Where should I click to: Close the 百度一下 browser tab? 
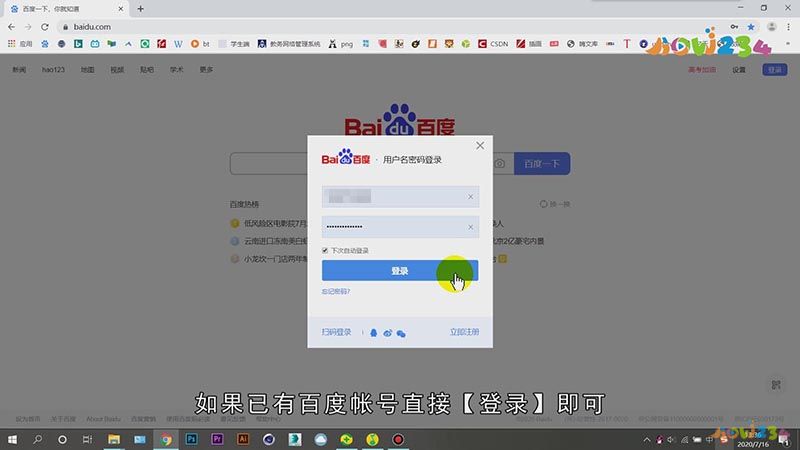[121, 9]
